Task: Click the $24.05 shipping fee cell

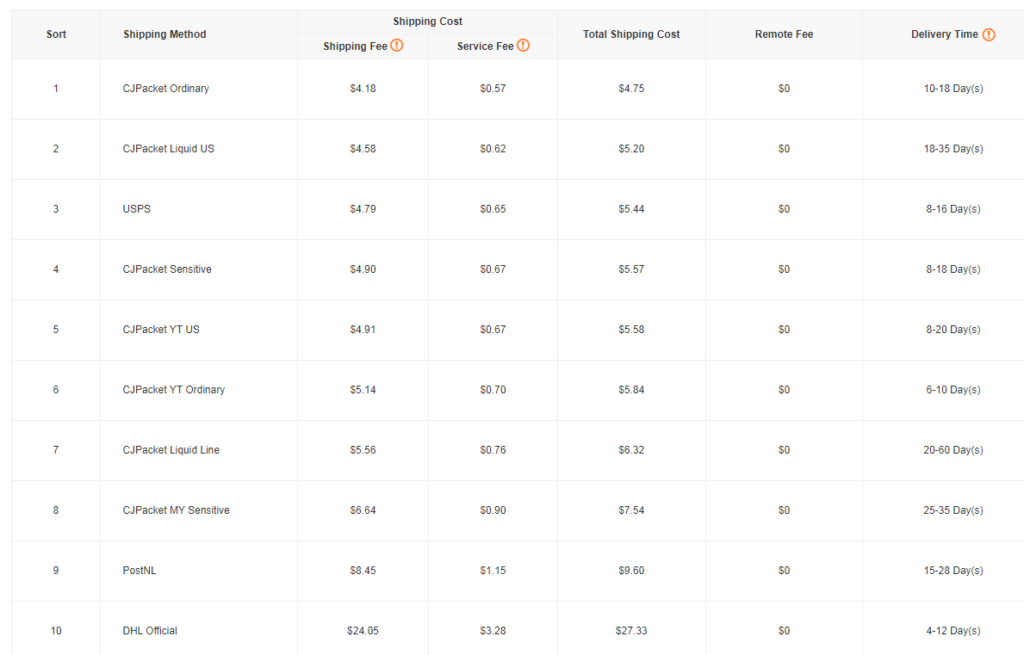Action: [362, 631]
